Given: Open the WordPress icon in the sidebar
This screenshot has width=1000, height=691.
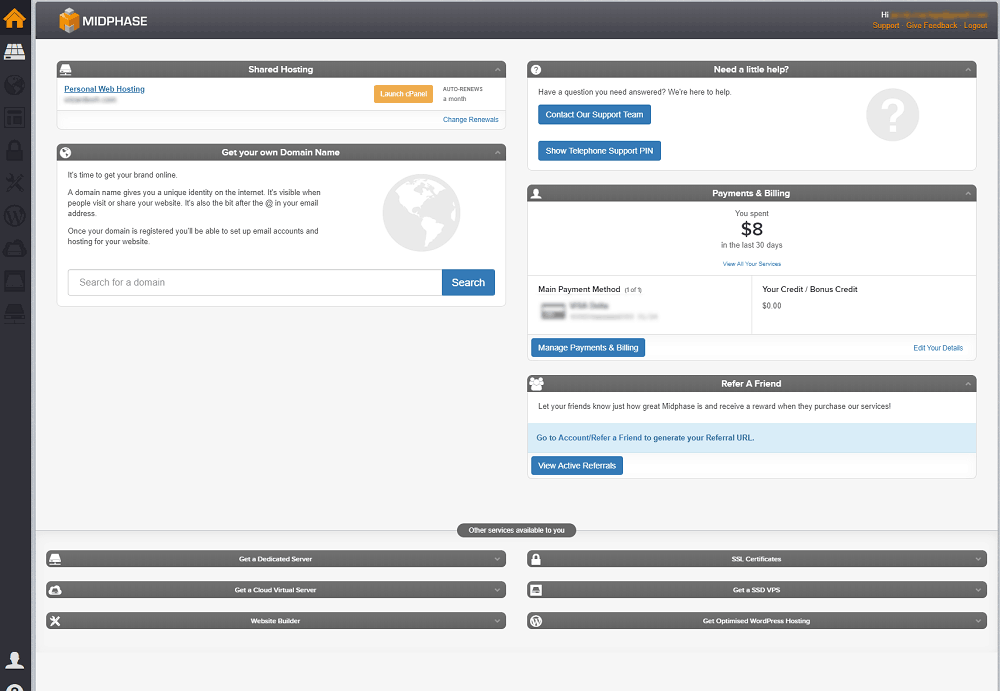Looking at the screenshot, I should click(x=14, y=216).
